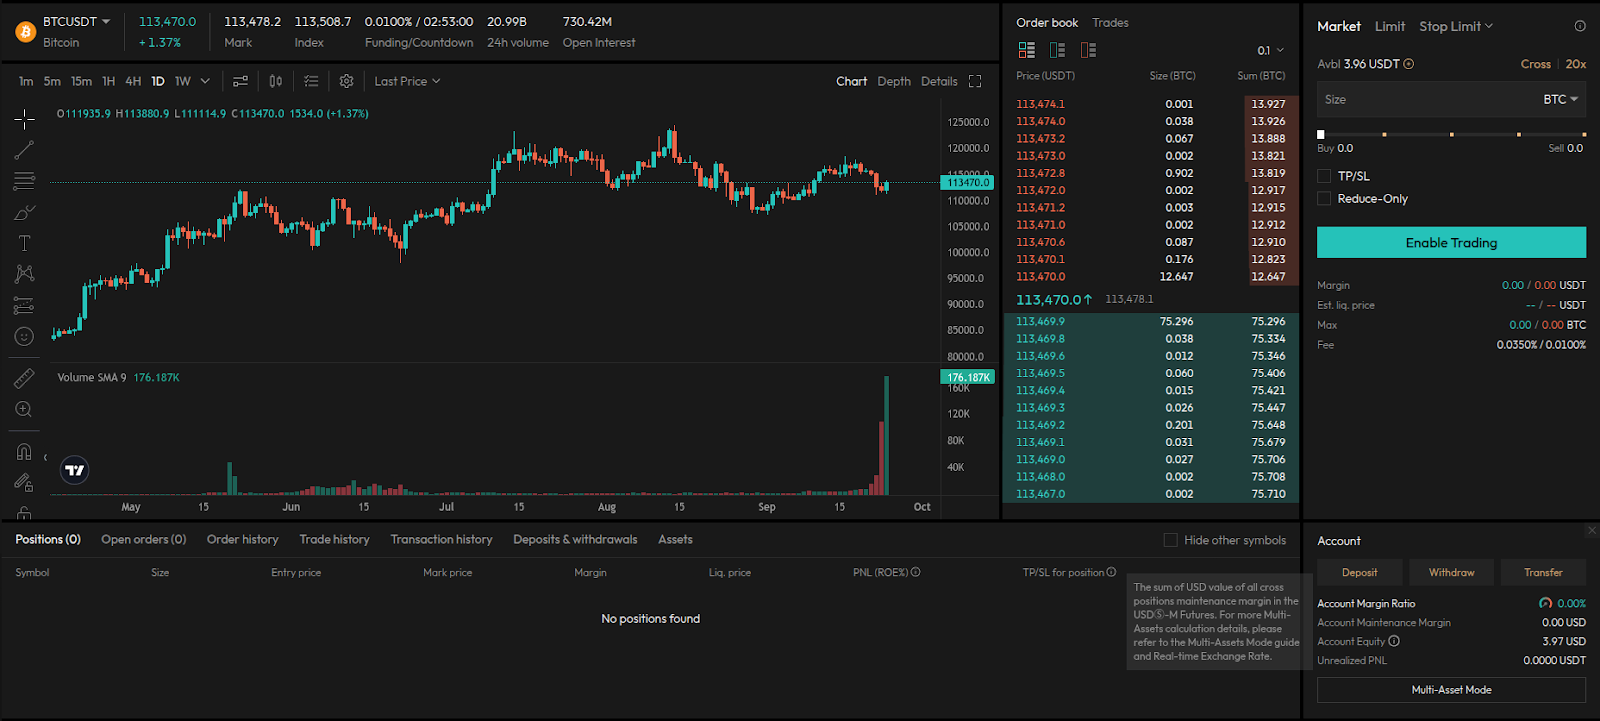Open the chart templates list icon
Image resolution: width=1600 pixels, height=721 pixels.
[311, 81]
